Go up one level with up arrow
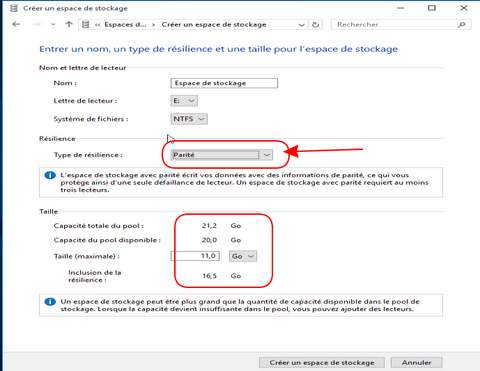The image size is (480, 371). tap(69, 24)
